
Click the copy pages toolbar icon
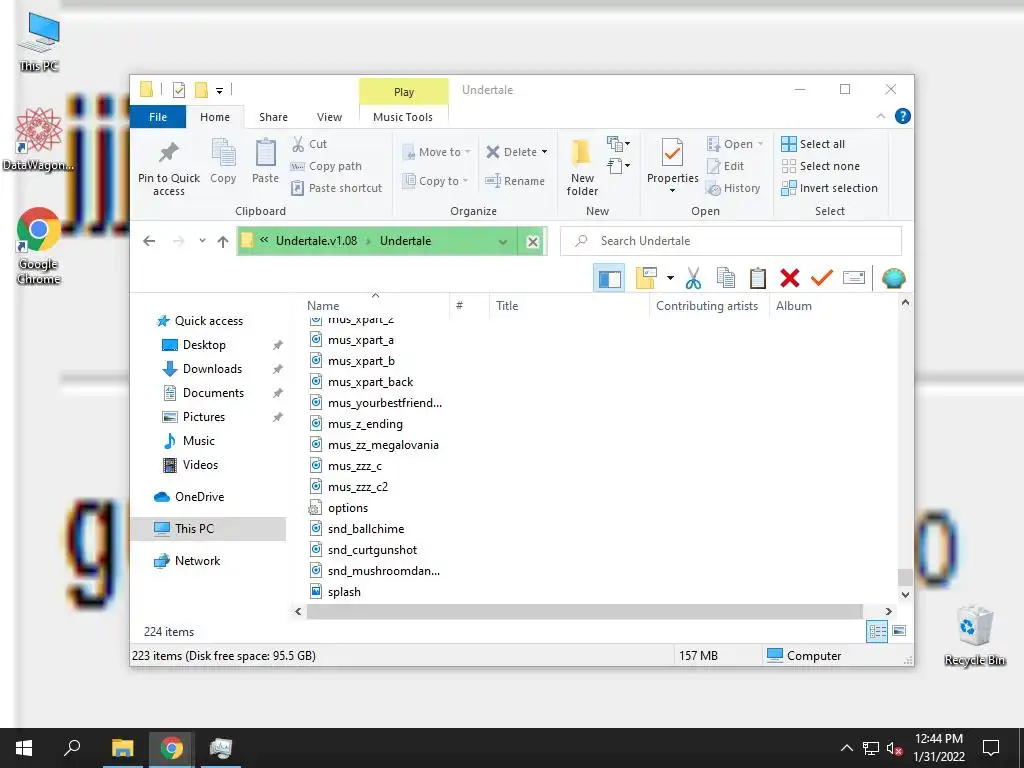point(726,279)
